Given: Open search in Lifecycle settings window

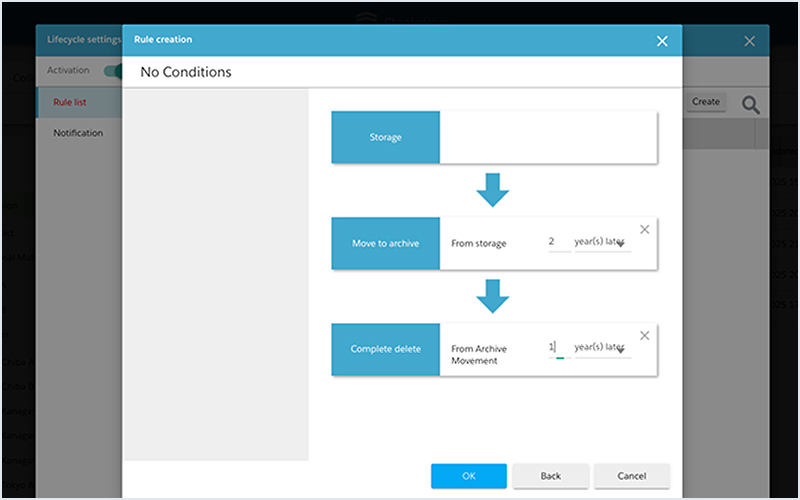Looking at the screenshot, I should [x=750, y=105].
